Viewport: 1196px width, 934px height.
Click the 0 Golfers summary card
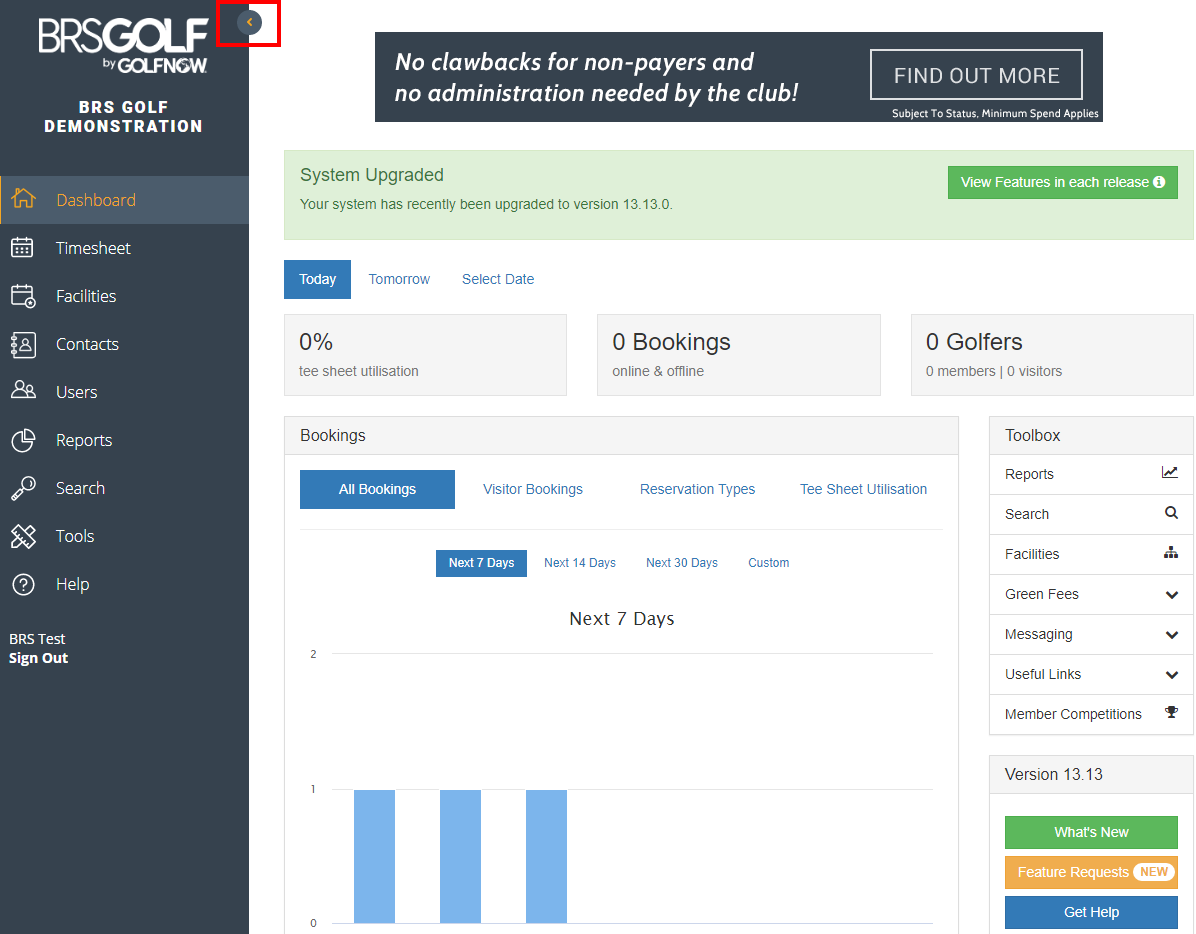pos(1053,355)
